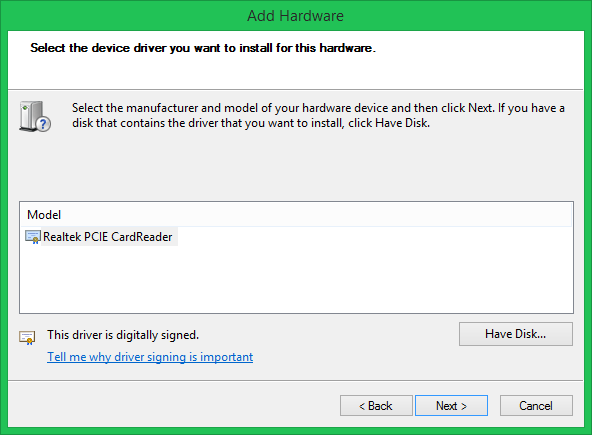Go back with the < Back button

[x=376, y=406]
